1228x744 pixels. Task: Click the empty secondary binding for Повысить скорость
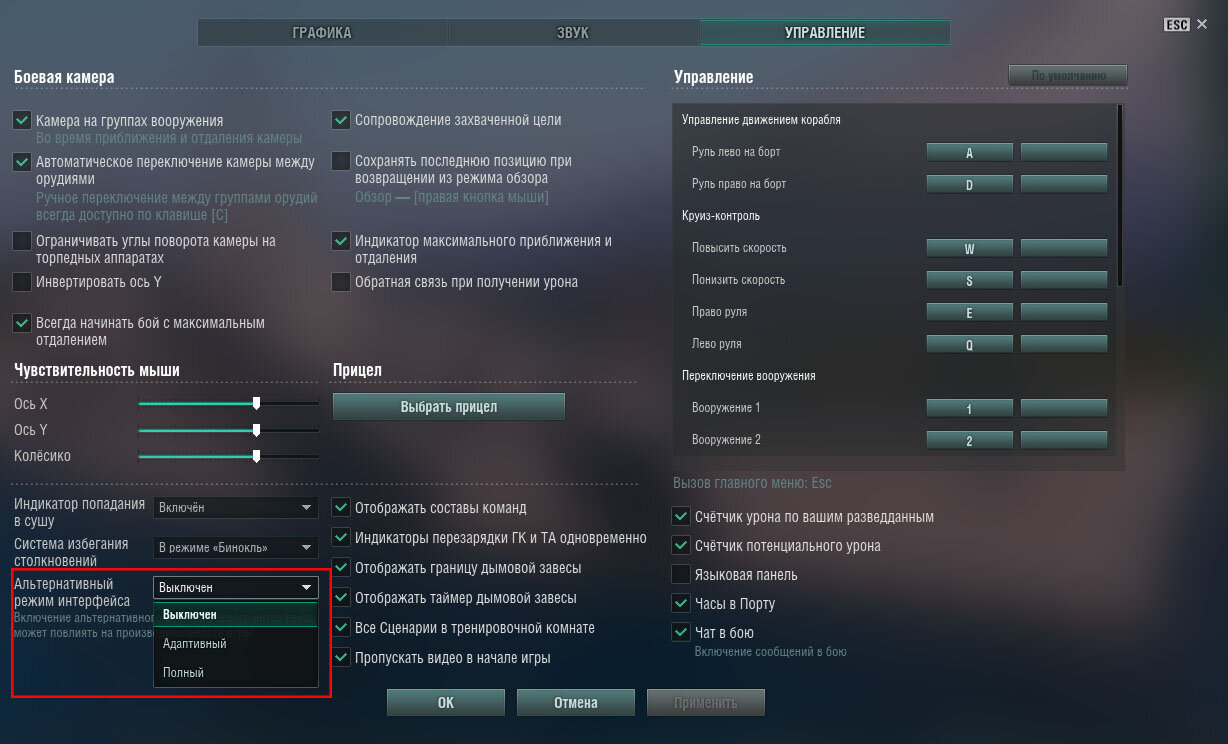[1064, 248]
